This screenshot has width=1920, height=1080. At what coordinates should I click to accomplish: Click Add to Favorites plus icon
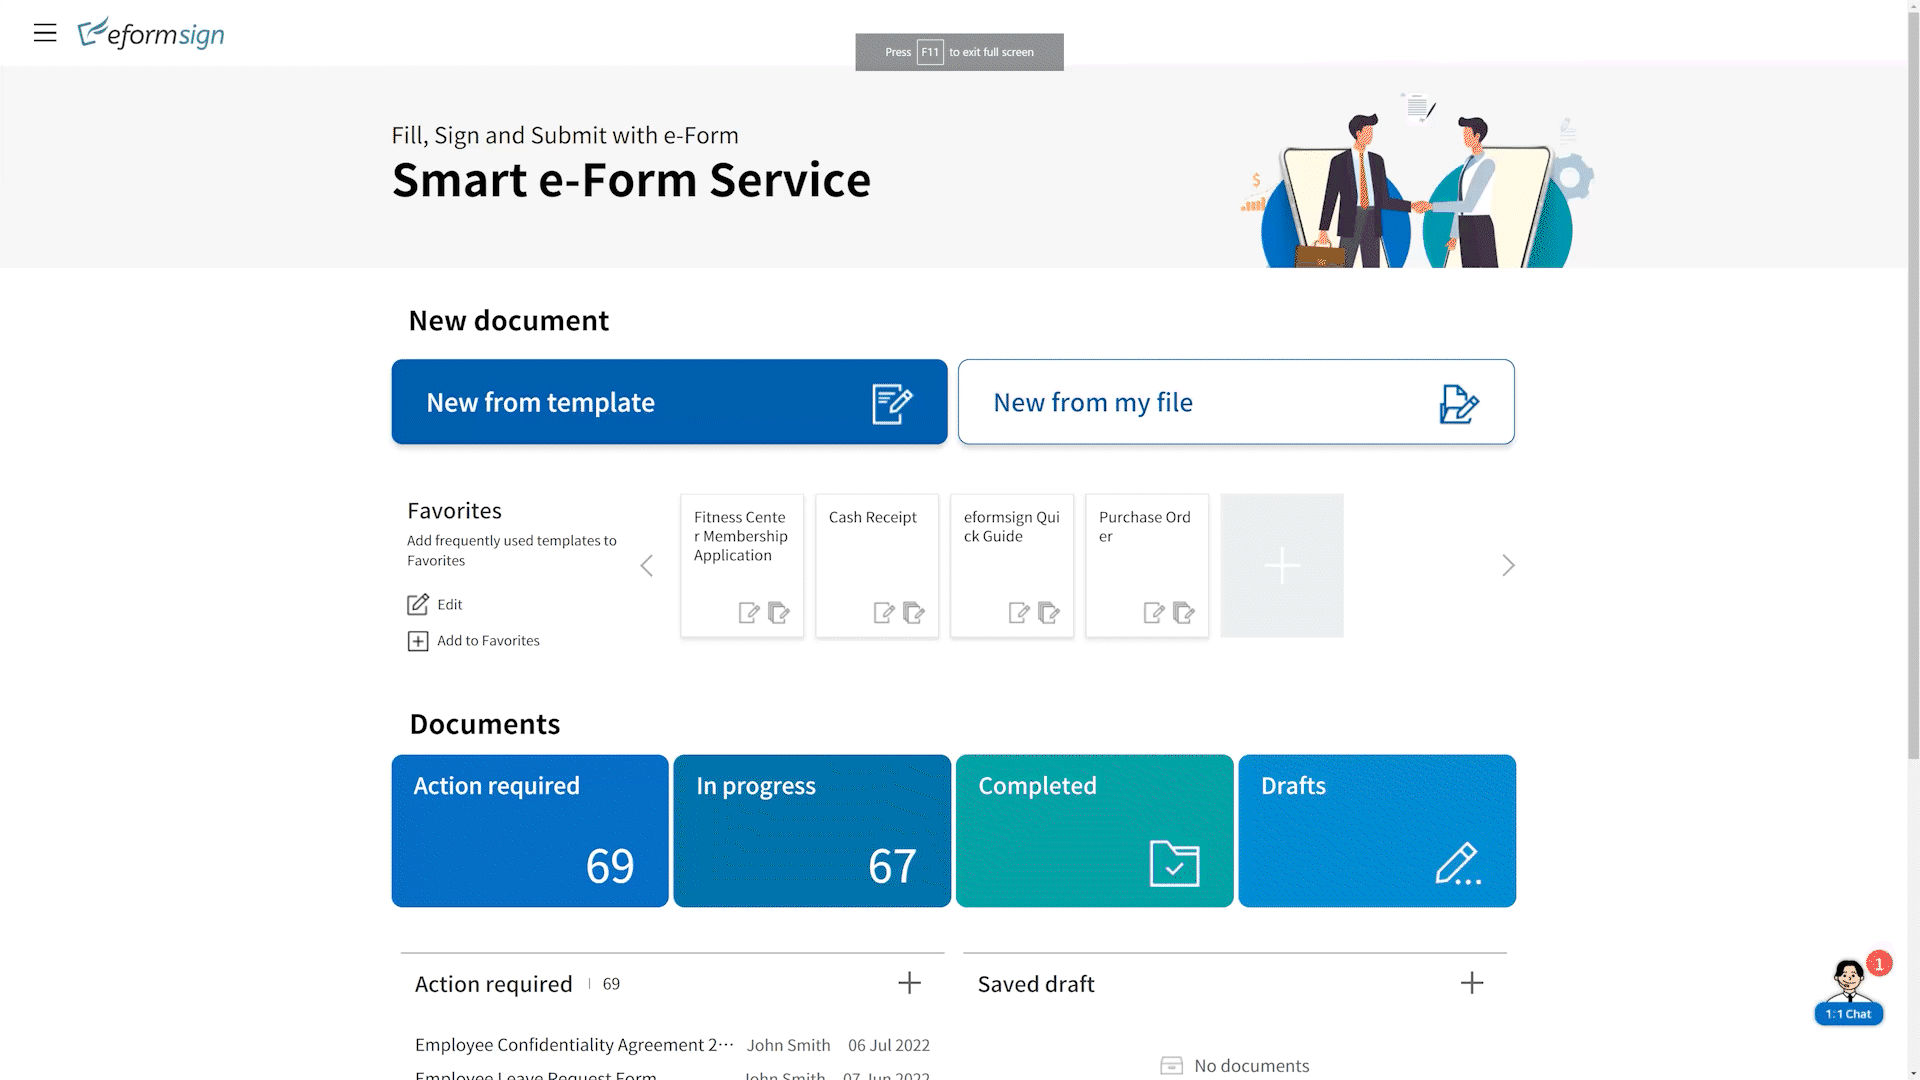coord(418,641)
